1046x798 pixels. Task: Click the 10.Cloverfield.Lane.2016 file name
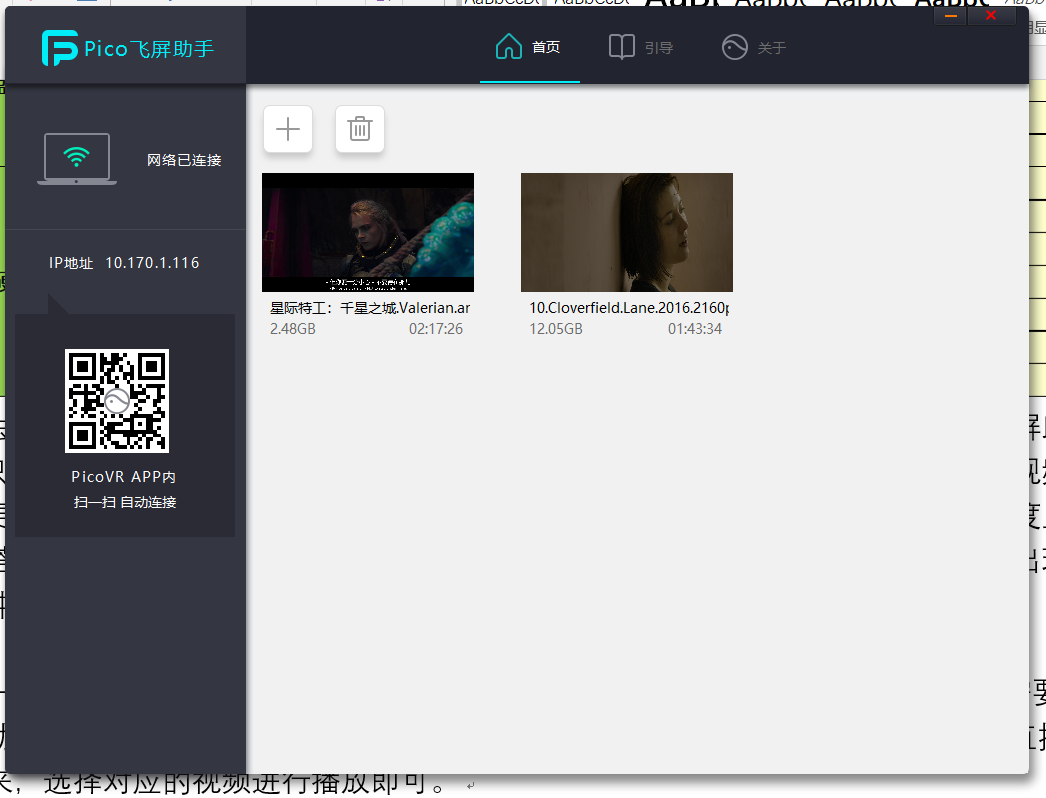(x=629, y=308)
